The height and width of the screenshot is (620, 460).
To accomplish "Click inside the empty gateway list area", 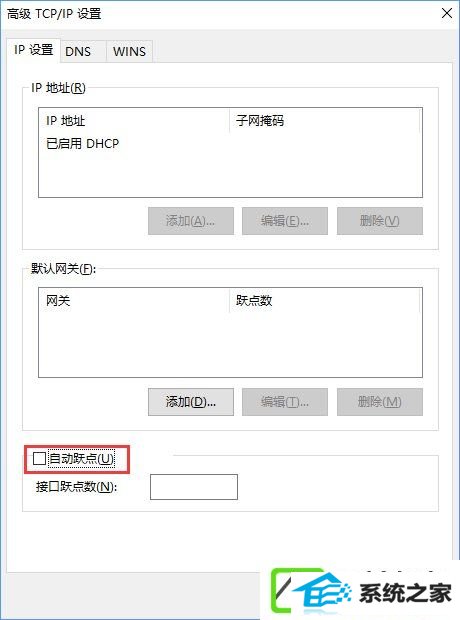I will point(230,344).
